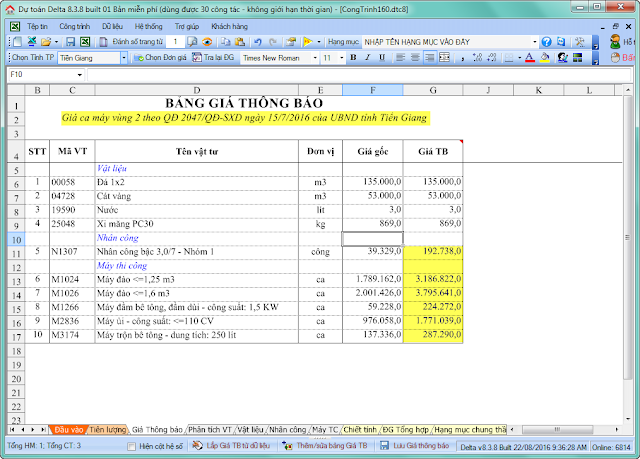Open the Tệp tin menu
Image resolution: width=640 pixels, height=459 pixels.
pos(38,27)
